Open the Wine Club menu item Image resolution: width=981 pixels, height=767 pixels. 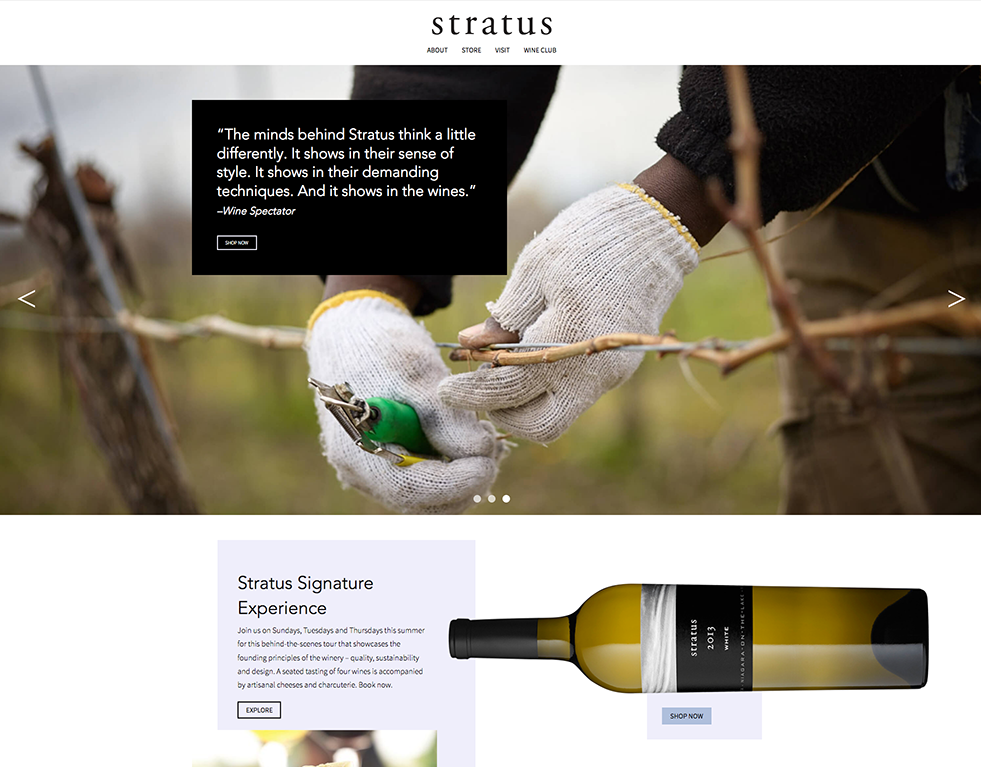[540, 50]
